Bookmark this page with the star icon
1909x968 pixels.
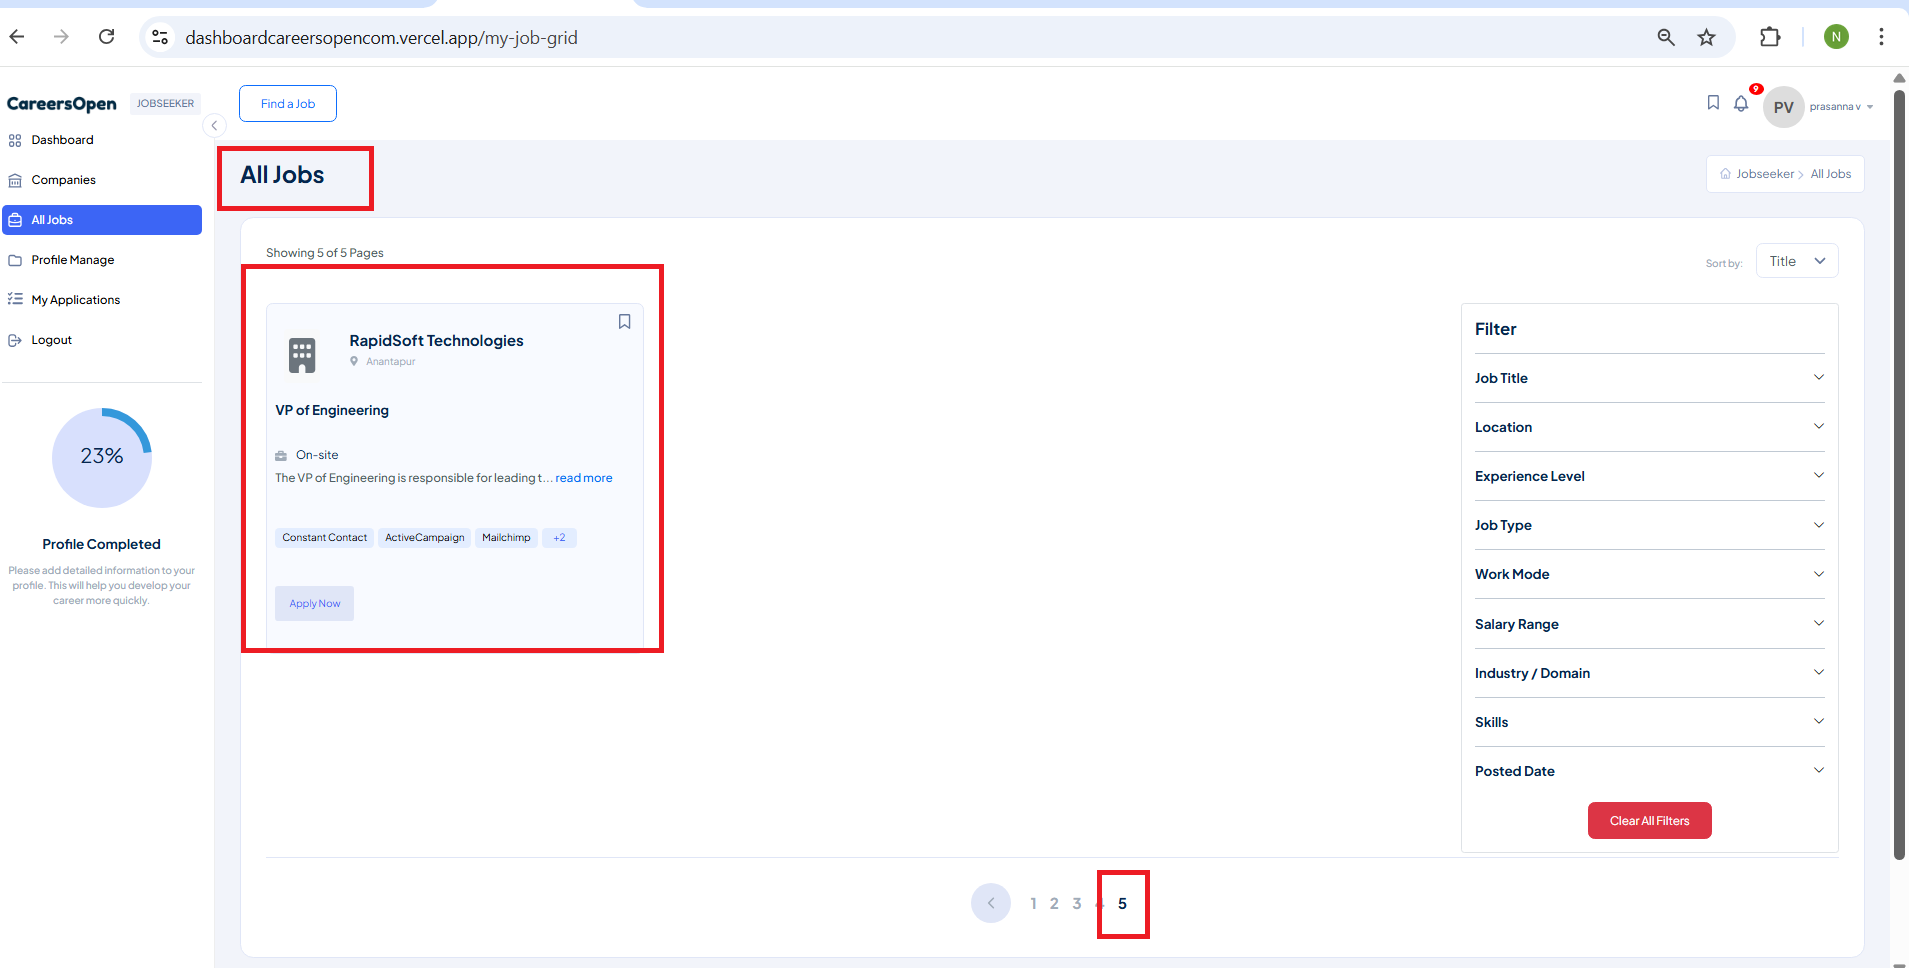[1706, 37]
